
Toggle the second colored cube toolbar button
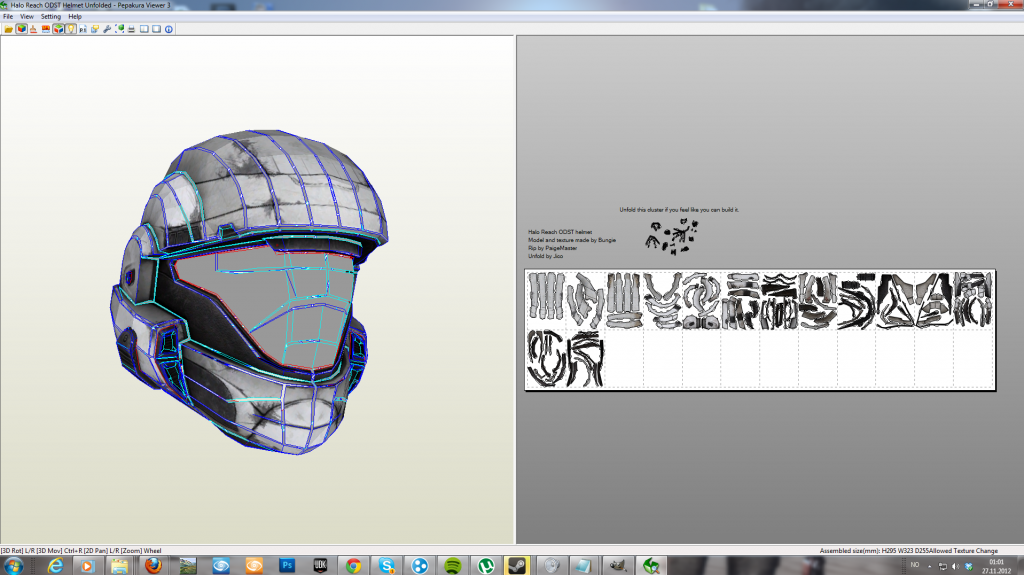point(57,29)
